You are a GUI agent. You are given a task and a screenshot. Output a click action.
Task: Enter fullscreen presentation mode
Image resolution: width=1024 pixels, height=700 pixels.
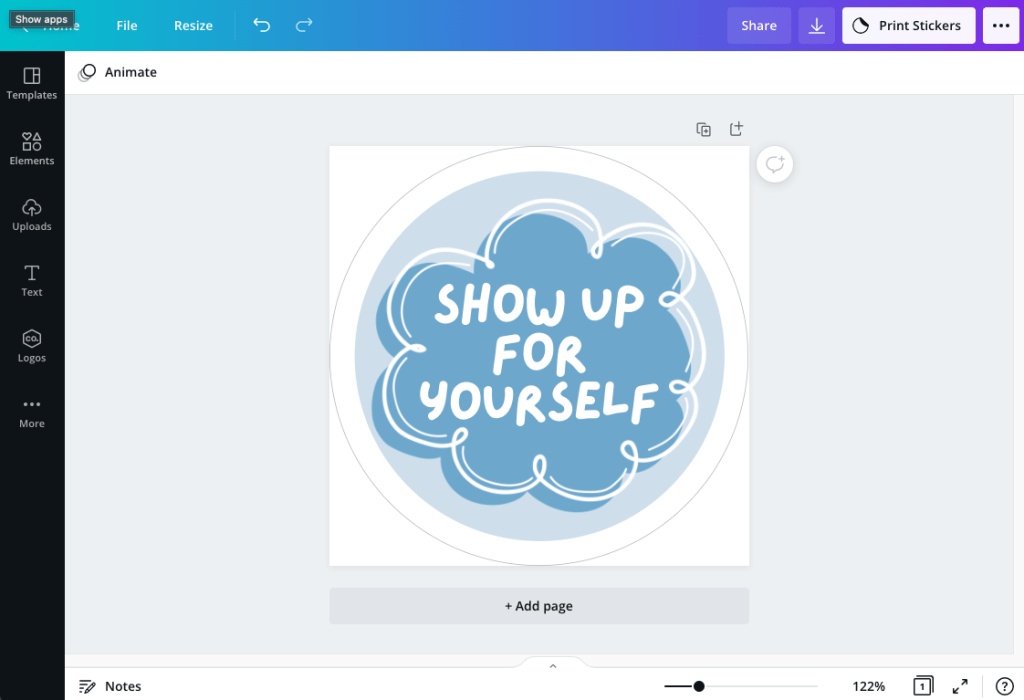point(960,686)
